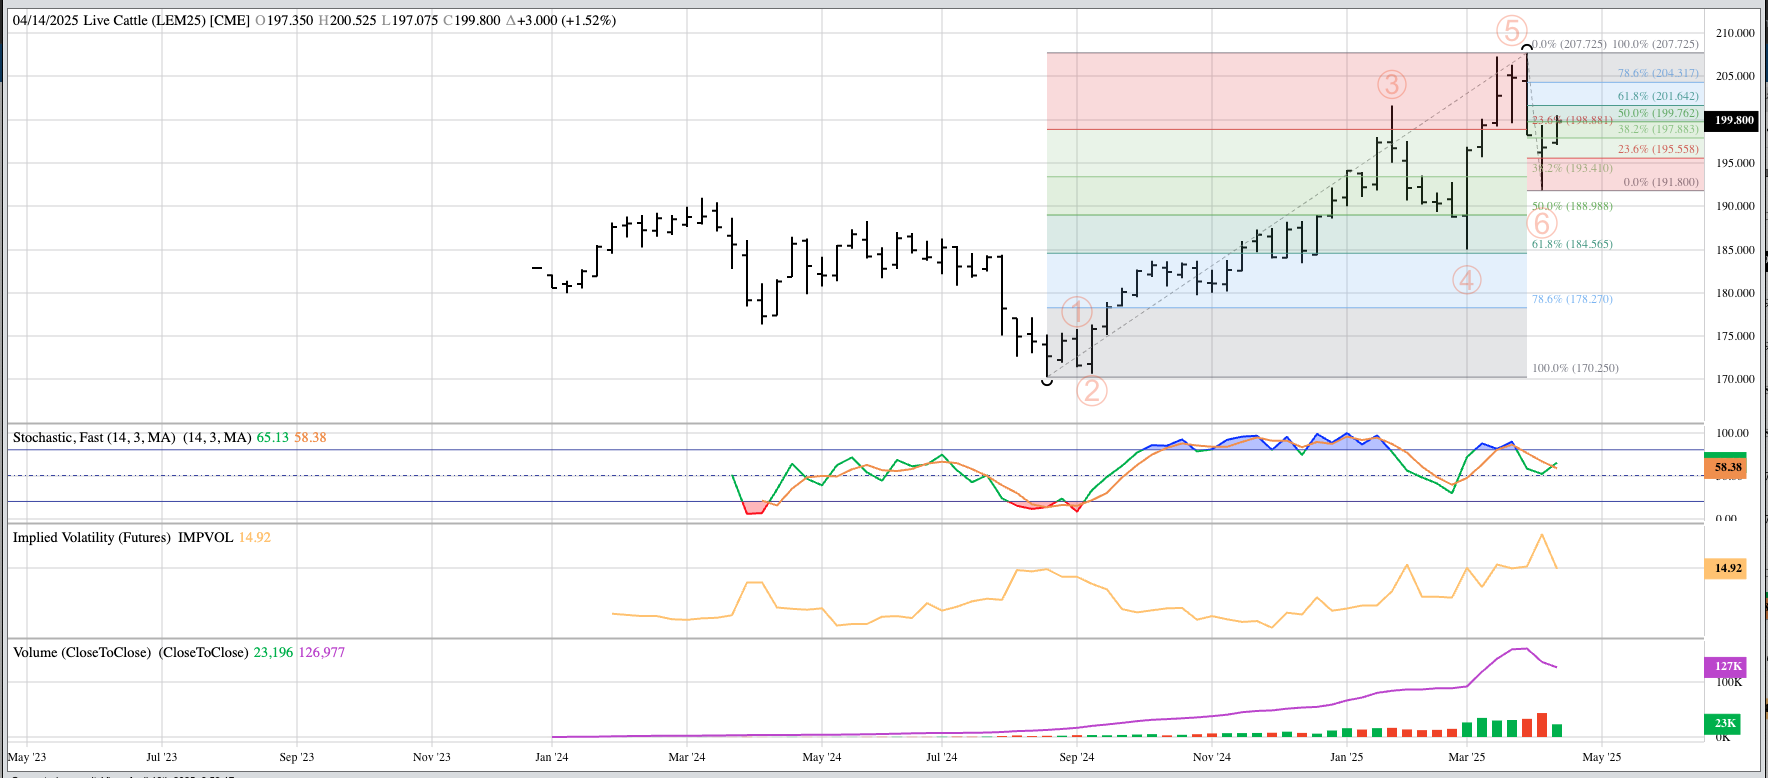The height and width of the screenshot is (778, 1768).
Task: Select the Implied Volatility (Futures) indicator label
Action: click(123, 537)
